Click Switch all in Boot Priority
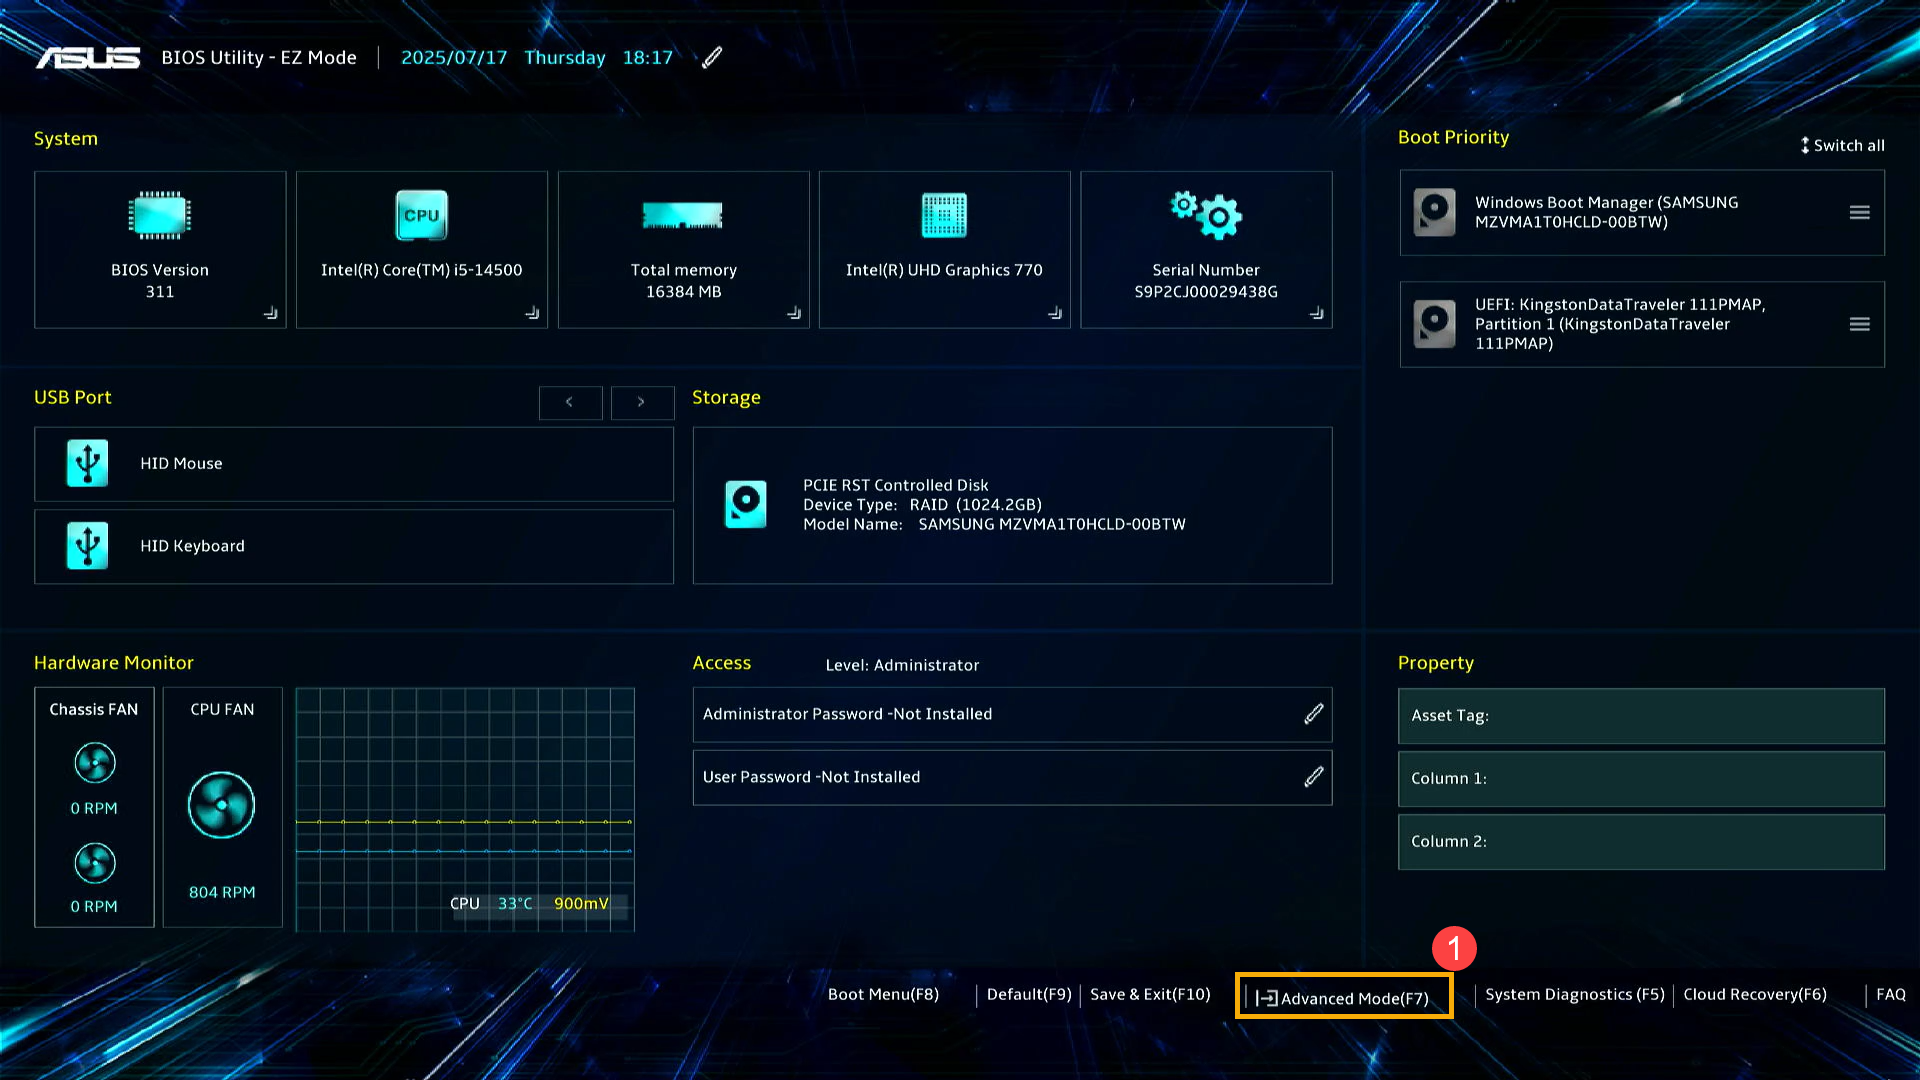 point(1842,146)
